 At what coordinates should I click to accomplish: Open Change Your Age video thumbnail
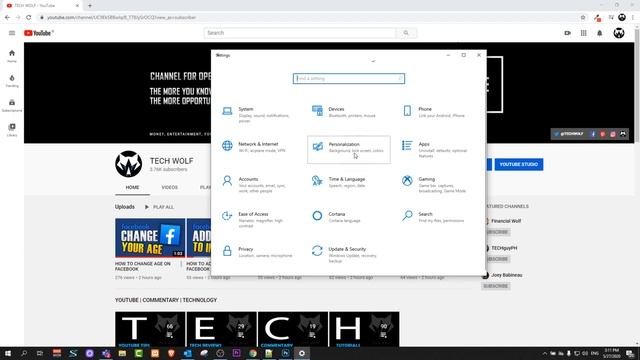150,238
